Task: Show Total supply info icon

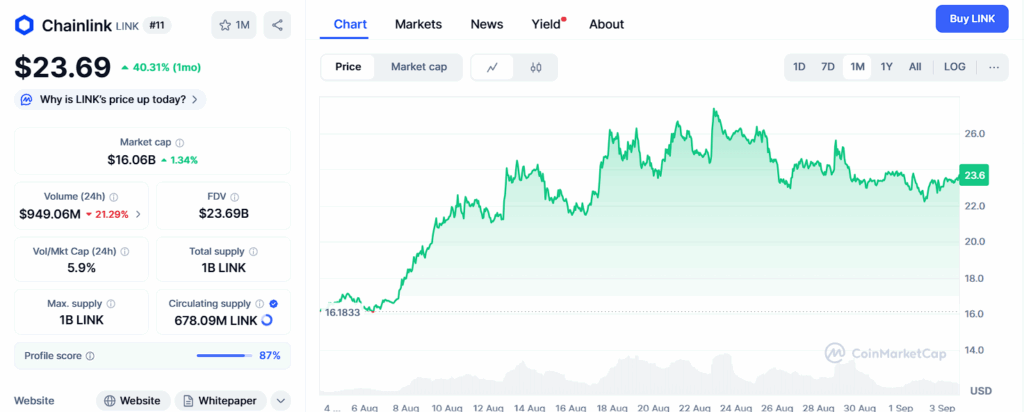Action: [x=253, y=251]
